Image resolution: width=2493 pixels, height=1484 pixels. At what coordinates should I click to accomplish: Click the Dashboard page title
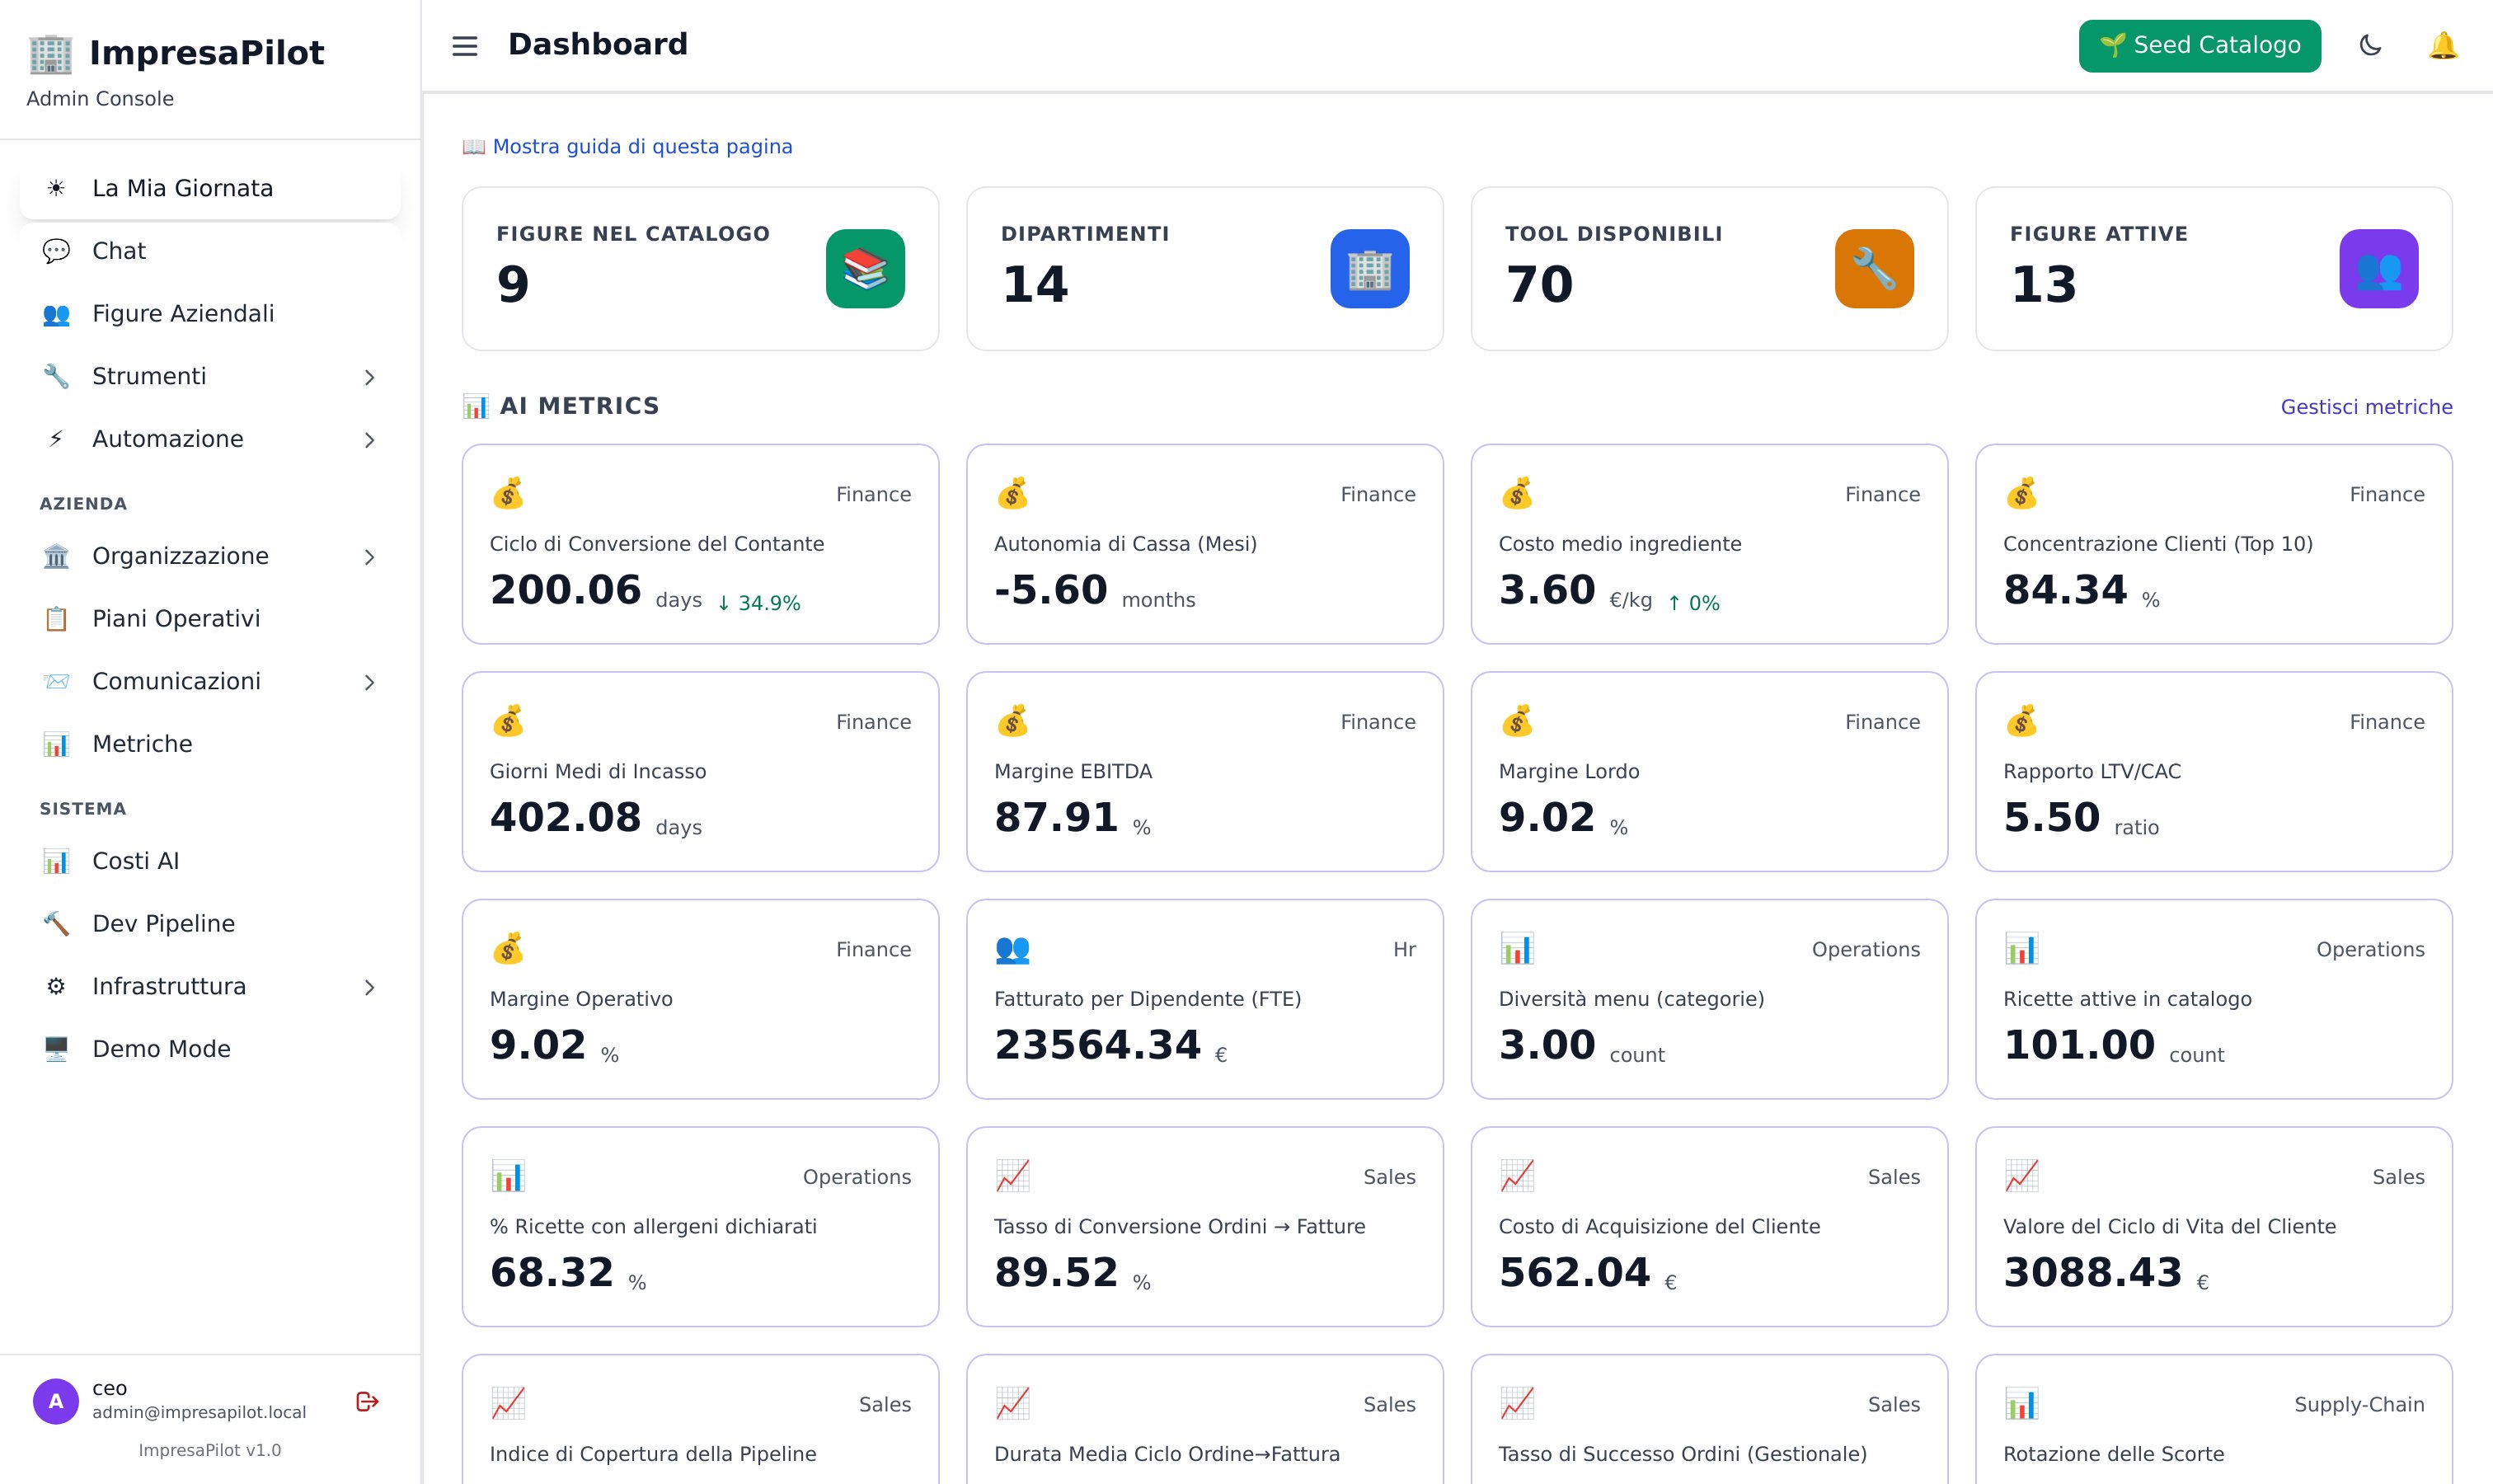[598, 44]
